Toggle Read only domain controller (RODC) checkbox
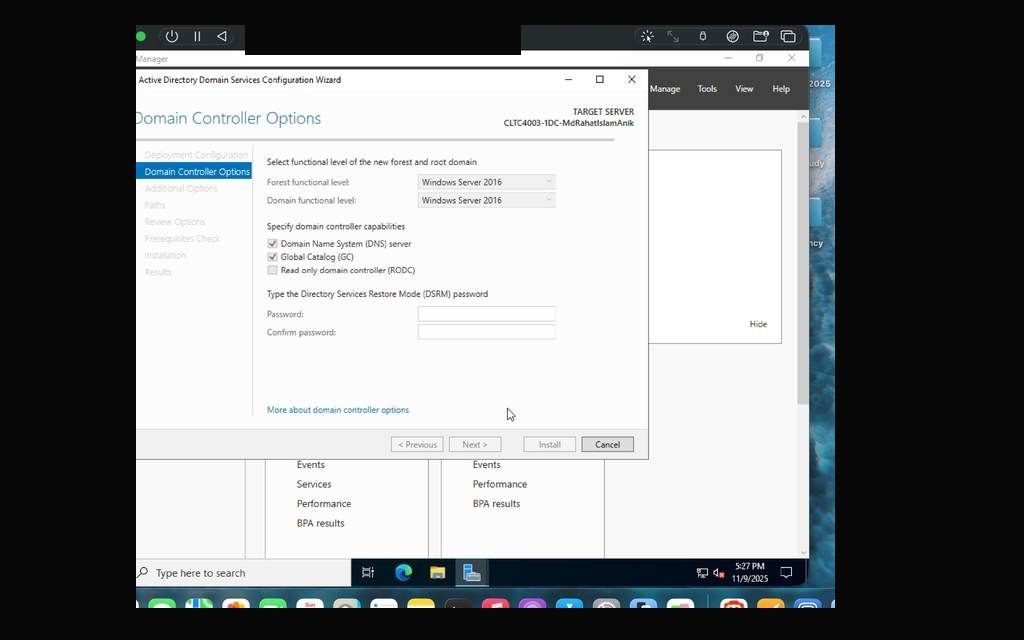Screen dimensions: 1024x640 [272, 270]
